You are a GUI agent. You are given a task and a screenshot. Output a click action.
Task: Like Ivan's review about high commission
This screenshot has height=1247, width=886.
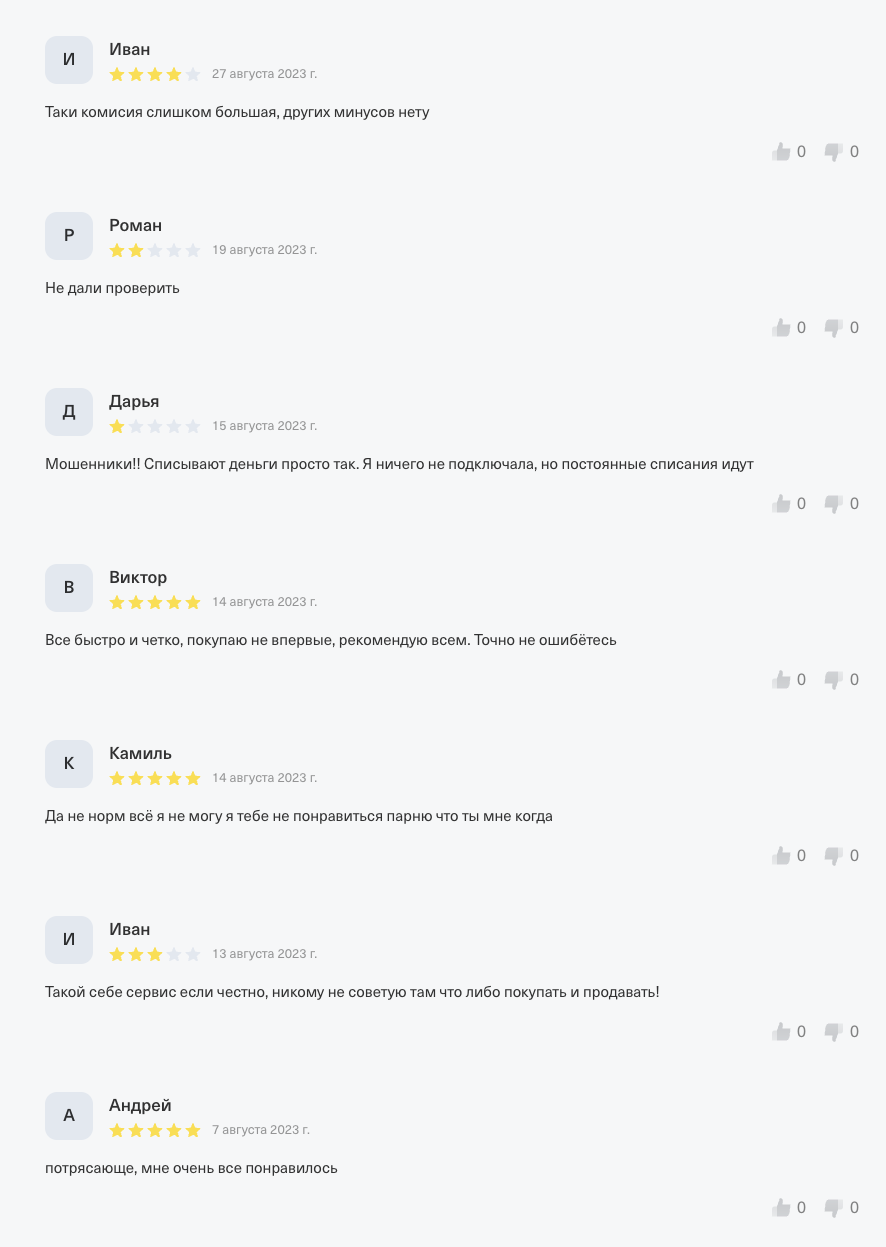782,152
